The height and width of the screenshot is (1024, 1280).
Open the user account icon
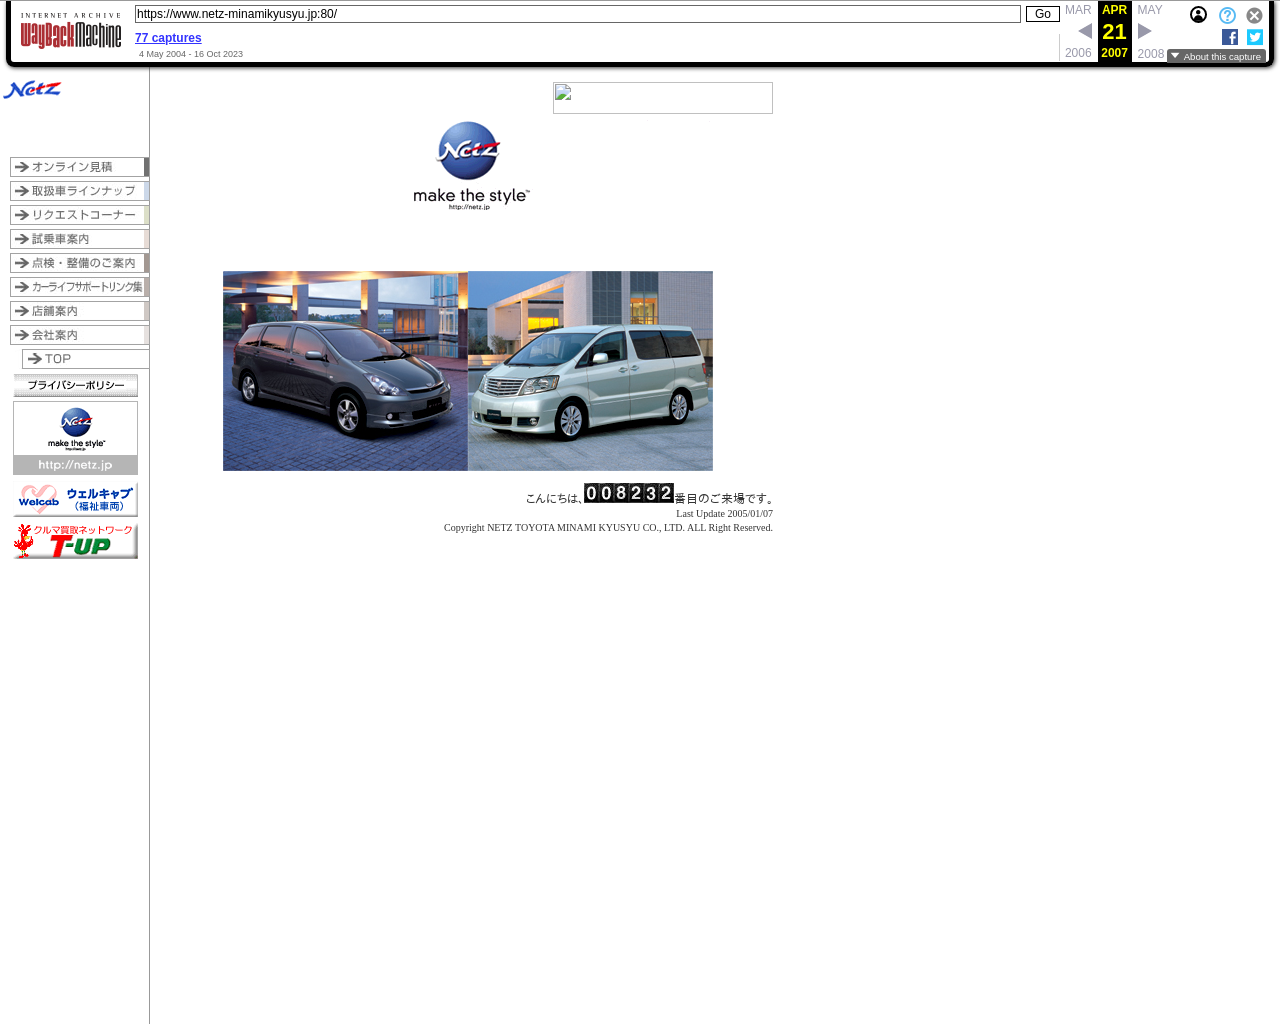(x=1198, y=15)
